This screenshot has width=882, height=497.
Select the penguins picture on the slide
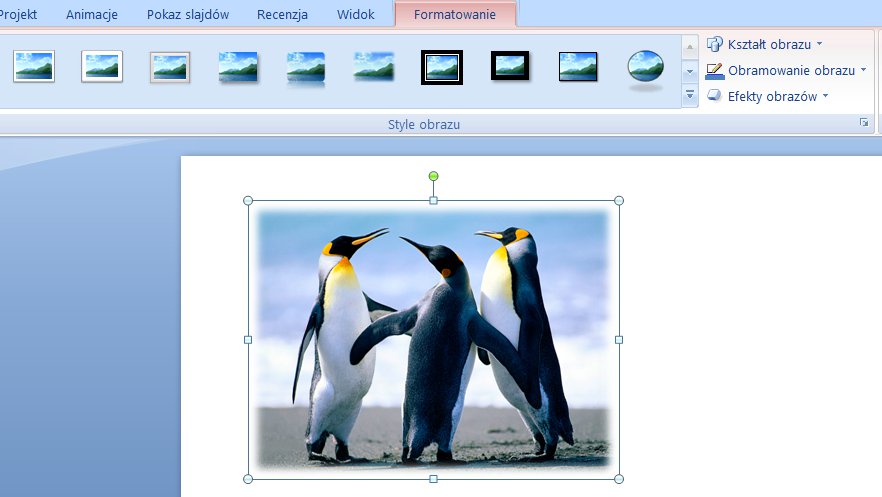point(433,340)
